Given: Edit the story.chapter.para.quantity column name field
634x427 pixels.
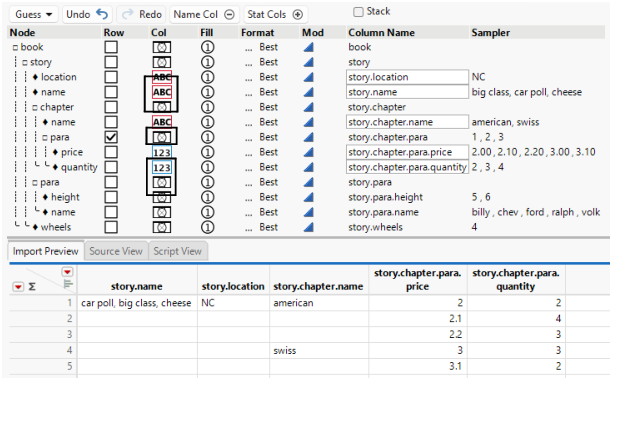Looking at the screenshot, I should point(407,167).
